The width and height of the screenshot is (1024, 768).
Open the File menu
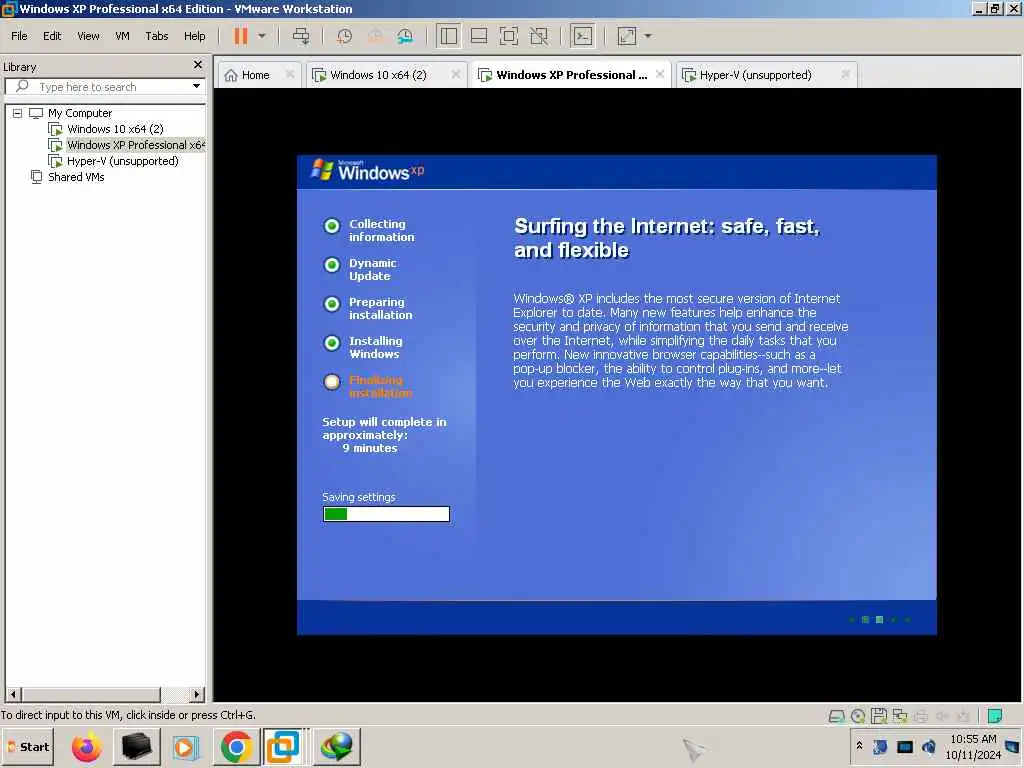tap(19, 36)
